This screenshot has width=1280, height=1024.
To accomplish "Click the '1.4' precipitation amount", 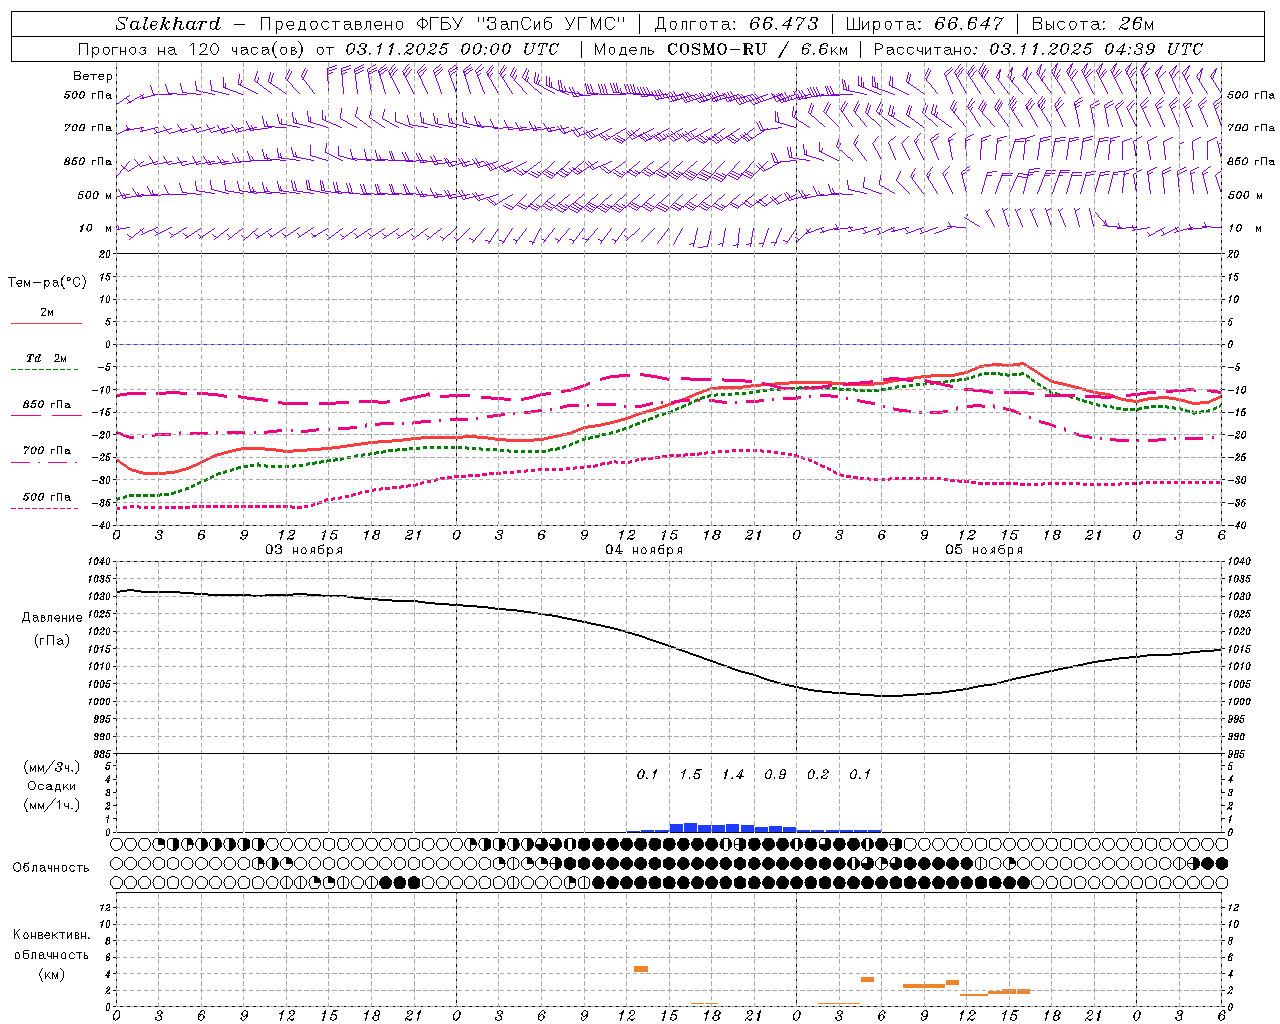I will (x=733, y=775).
